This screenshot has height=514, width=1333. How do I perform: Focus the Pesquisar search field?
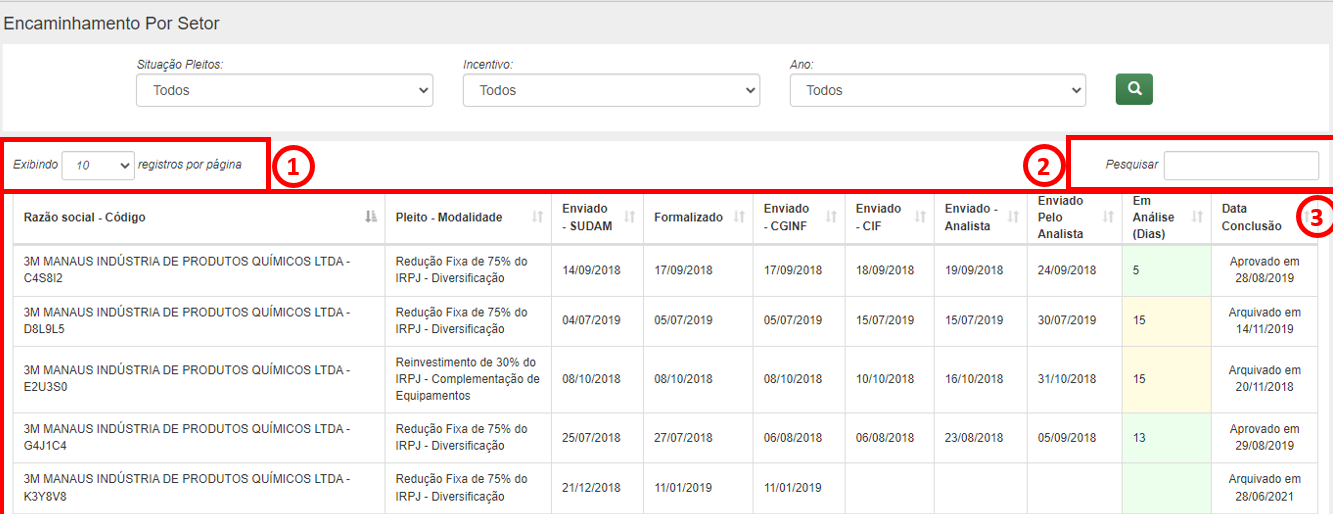(x=1241, y=165)
